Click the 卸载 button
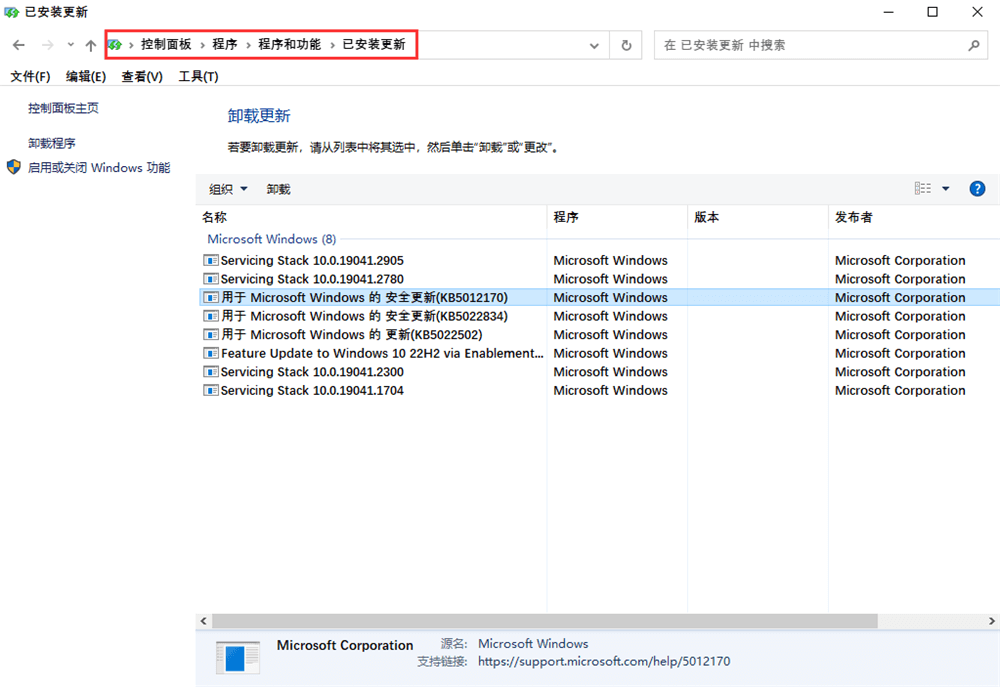The width and height of the screenshot is (1000, 687). [277, 188]
